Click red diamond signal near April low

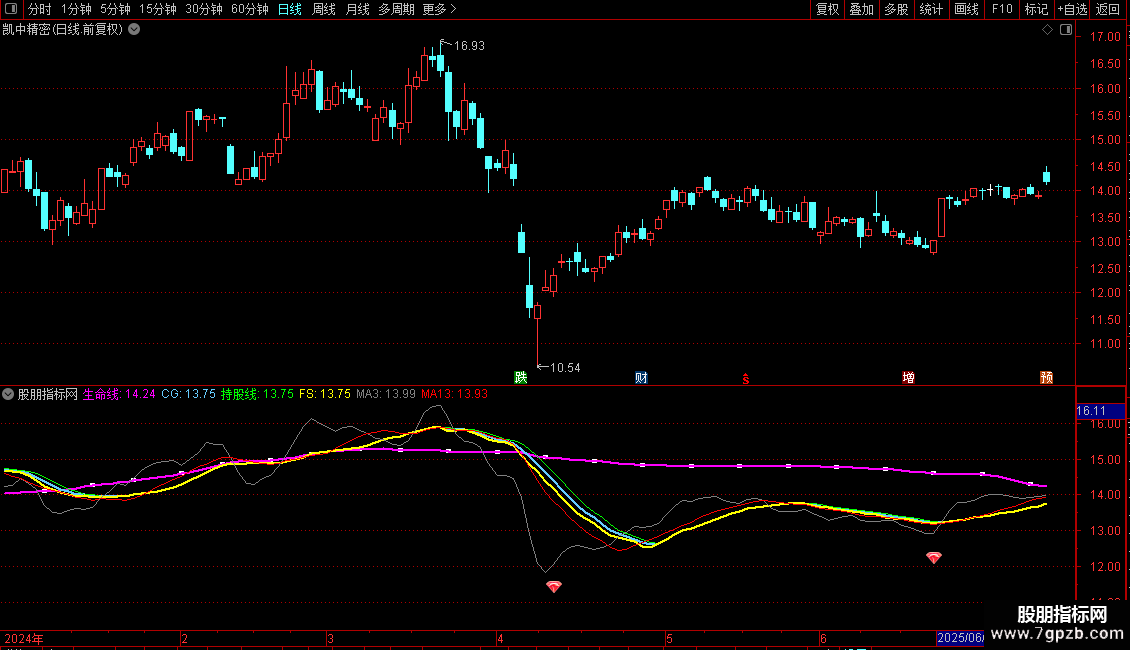point(553,587)
